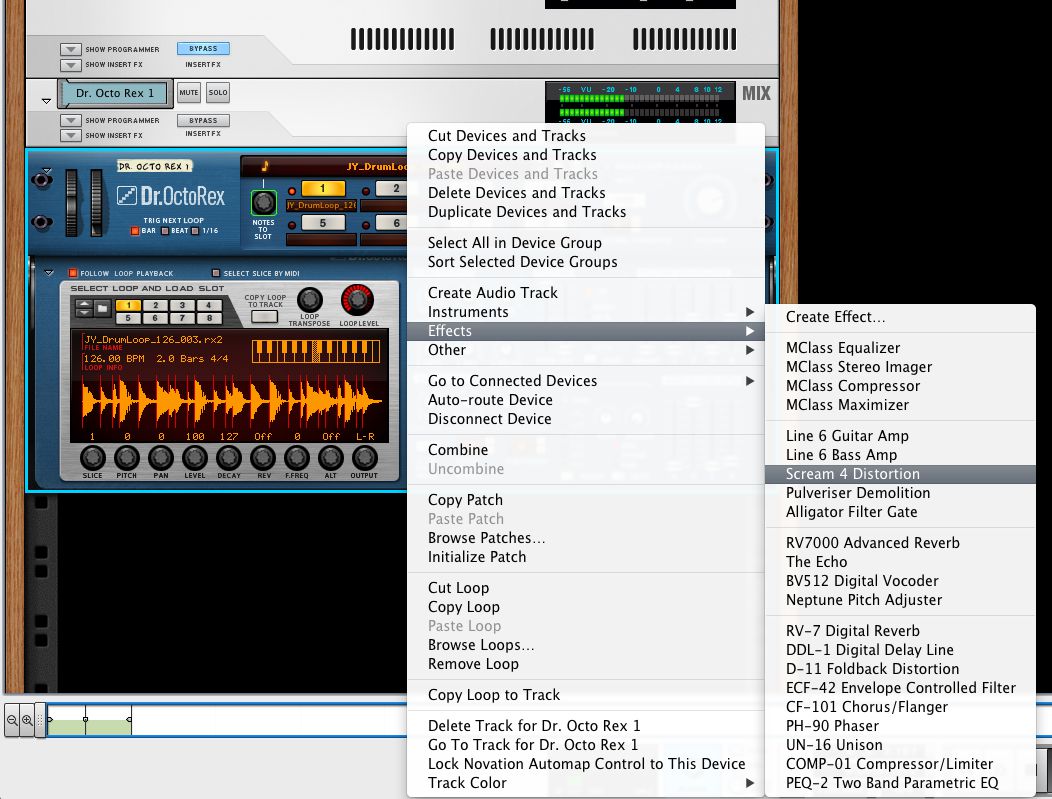Open the loop browser folder icon
The image size is (1052, 799).
[x=102, y=309]
